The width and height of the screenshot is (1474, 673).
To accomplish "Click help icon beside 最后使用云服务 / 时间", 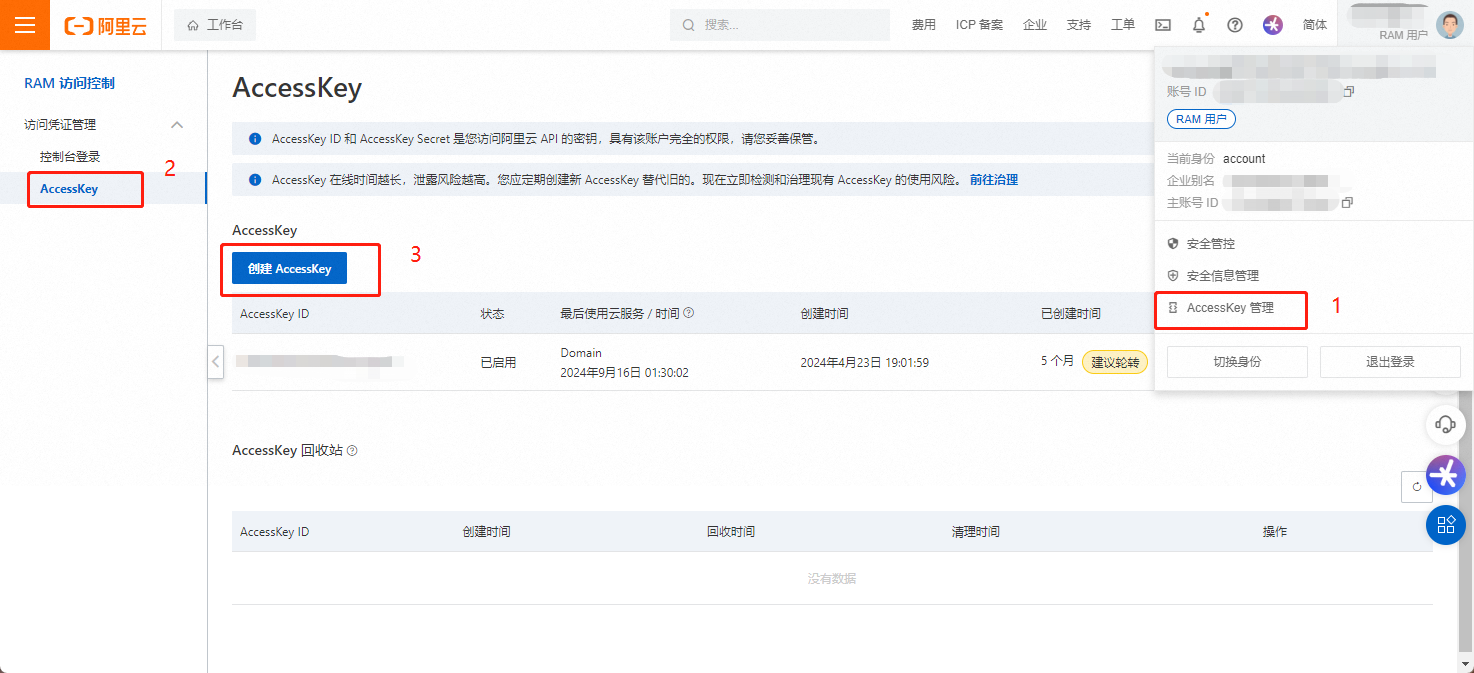I will (688, 313).
